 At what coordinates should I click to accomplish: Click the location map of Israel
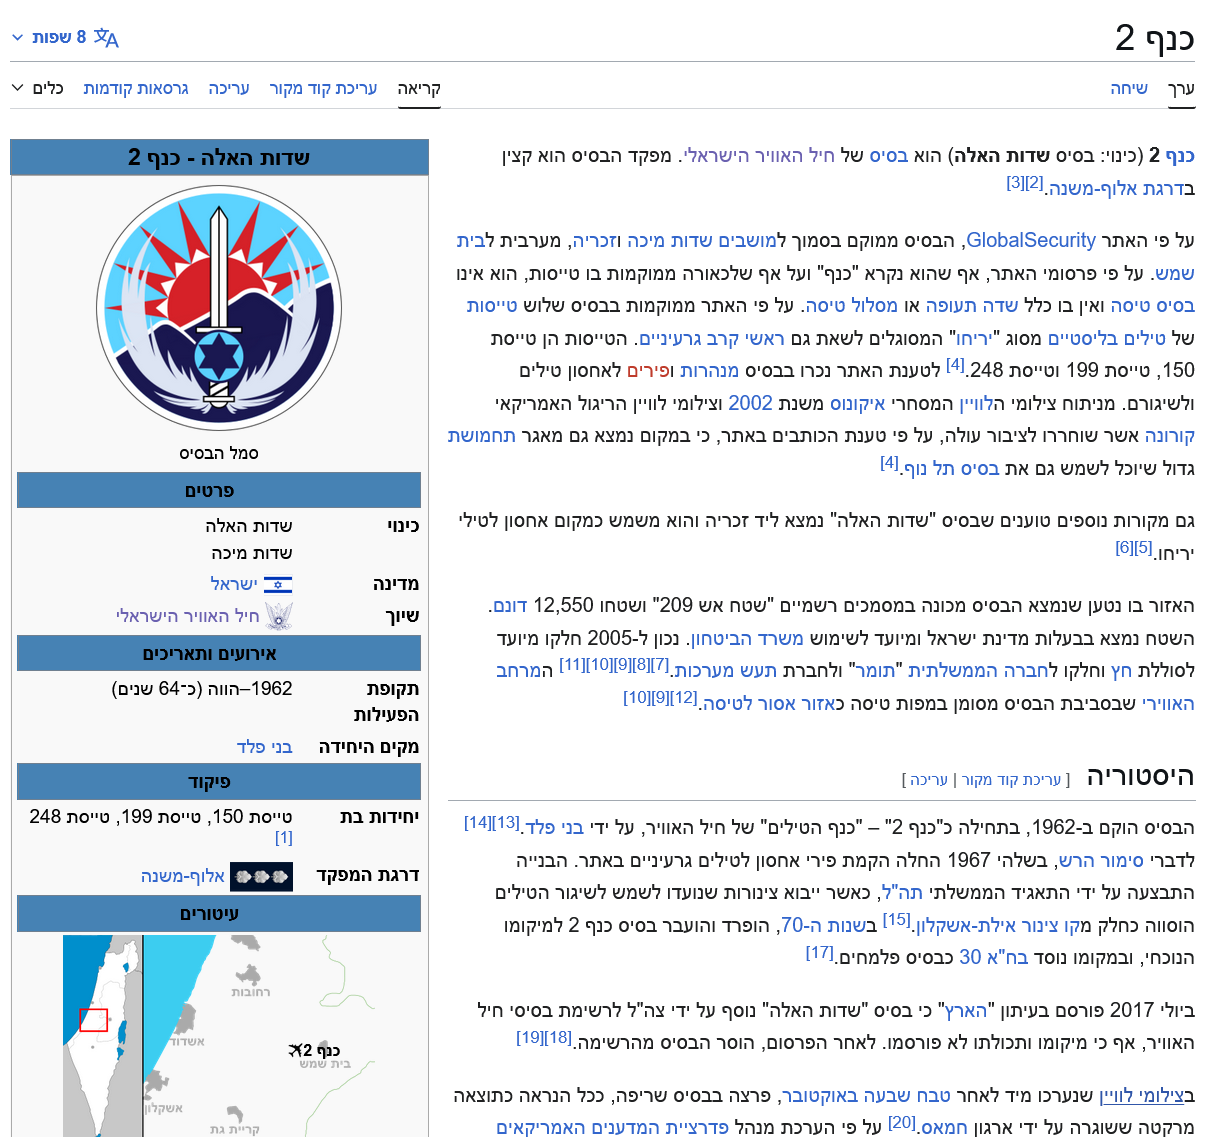102,1036
